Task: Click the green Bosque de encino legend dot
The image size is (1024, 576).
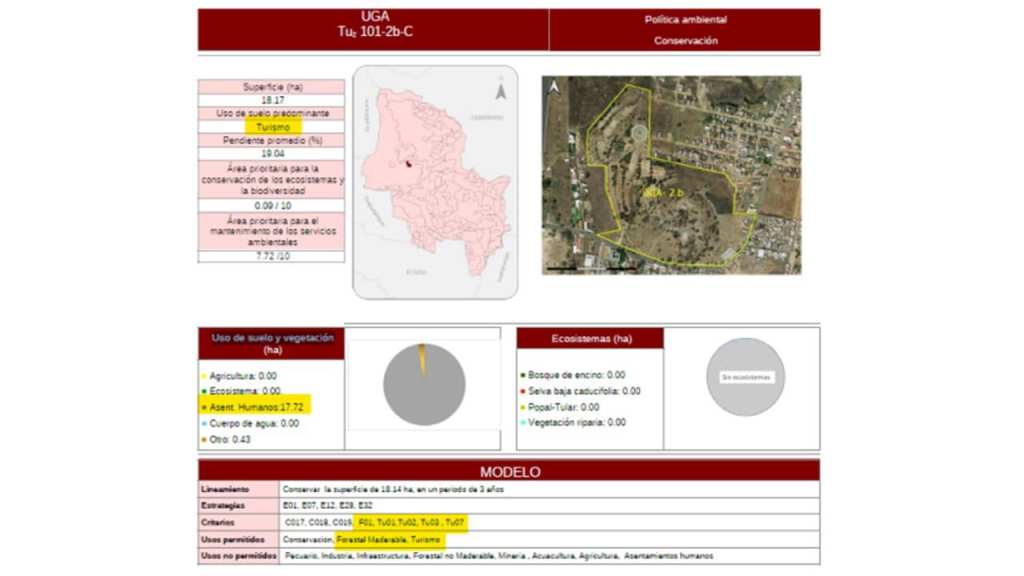Action: pyautogui.click(x=522, y=375)
